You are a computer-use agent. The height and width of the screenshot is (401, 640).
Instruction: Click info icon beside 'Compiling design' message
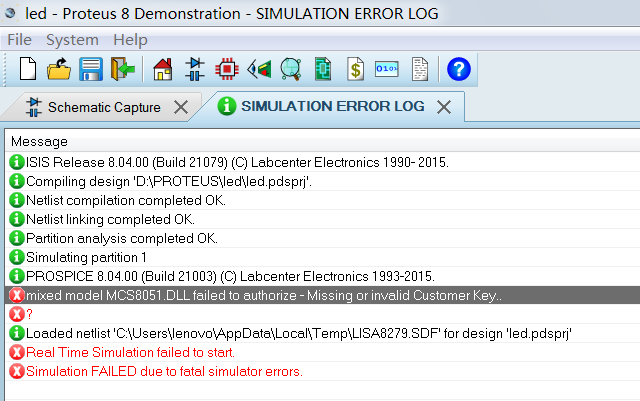[17, 181]
